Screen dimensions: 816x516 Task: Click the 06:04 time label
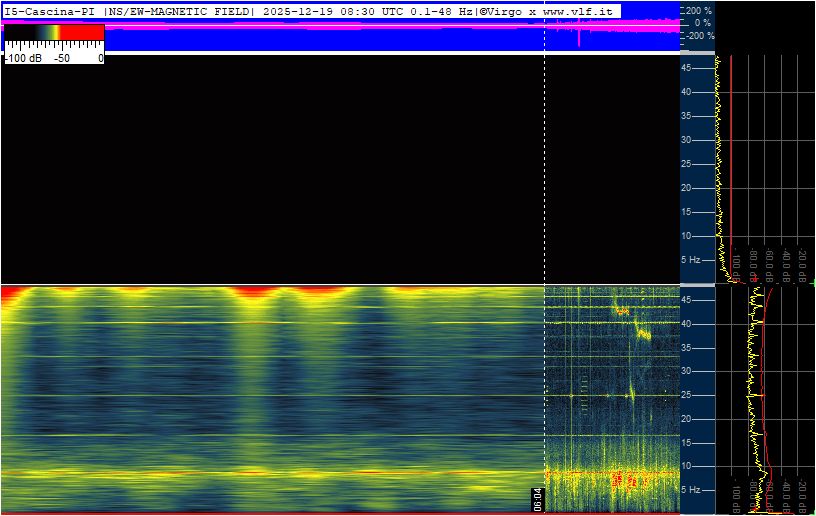pyautogui.click(x=538, y=499)
